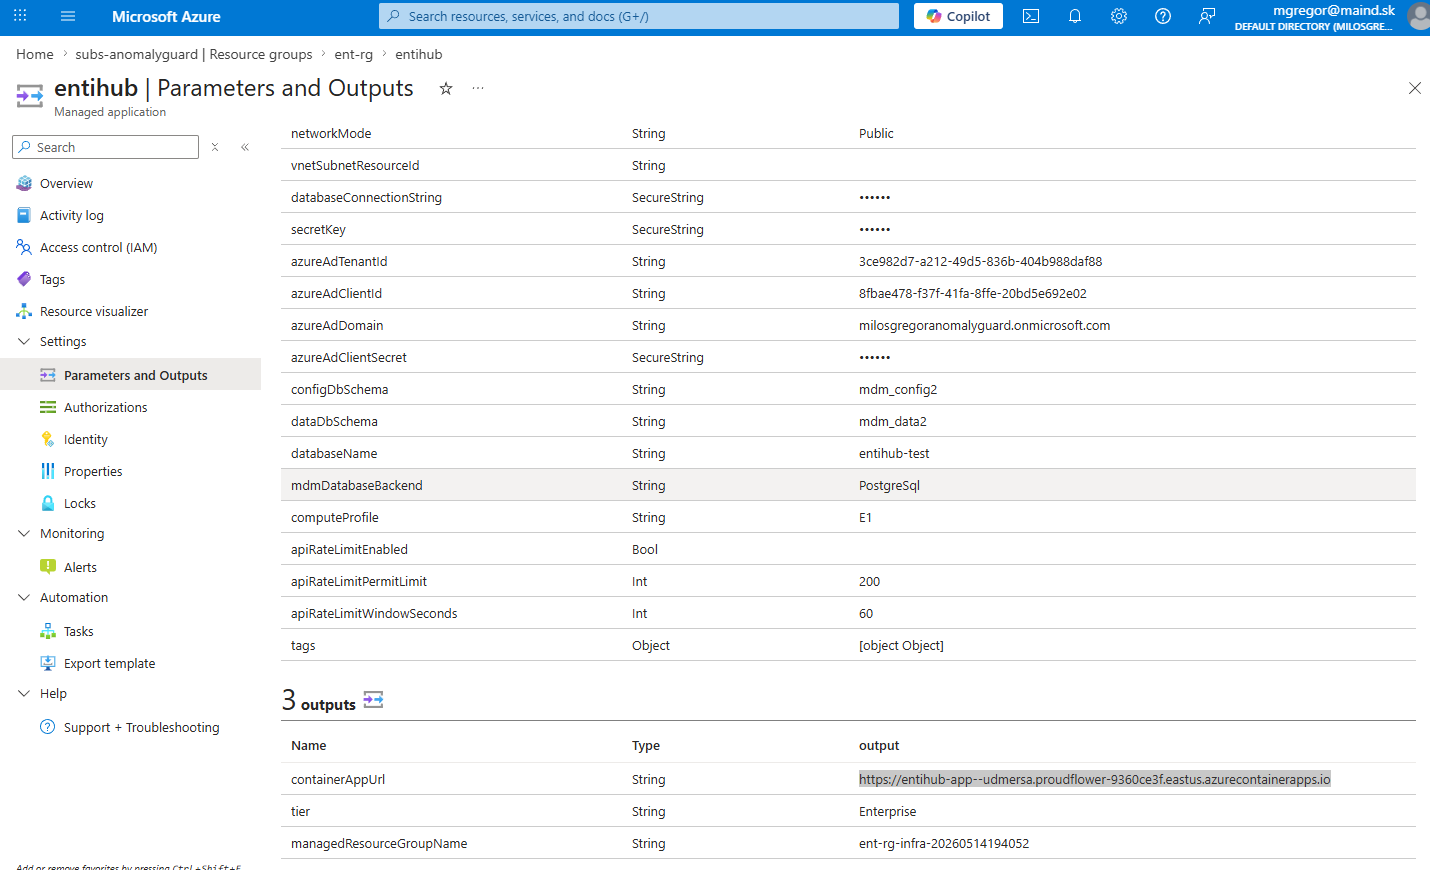Click the Name column header in outputs
Viewport: 1430px width, 870px height.
point(309,745)
